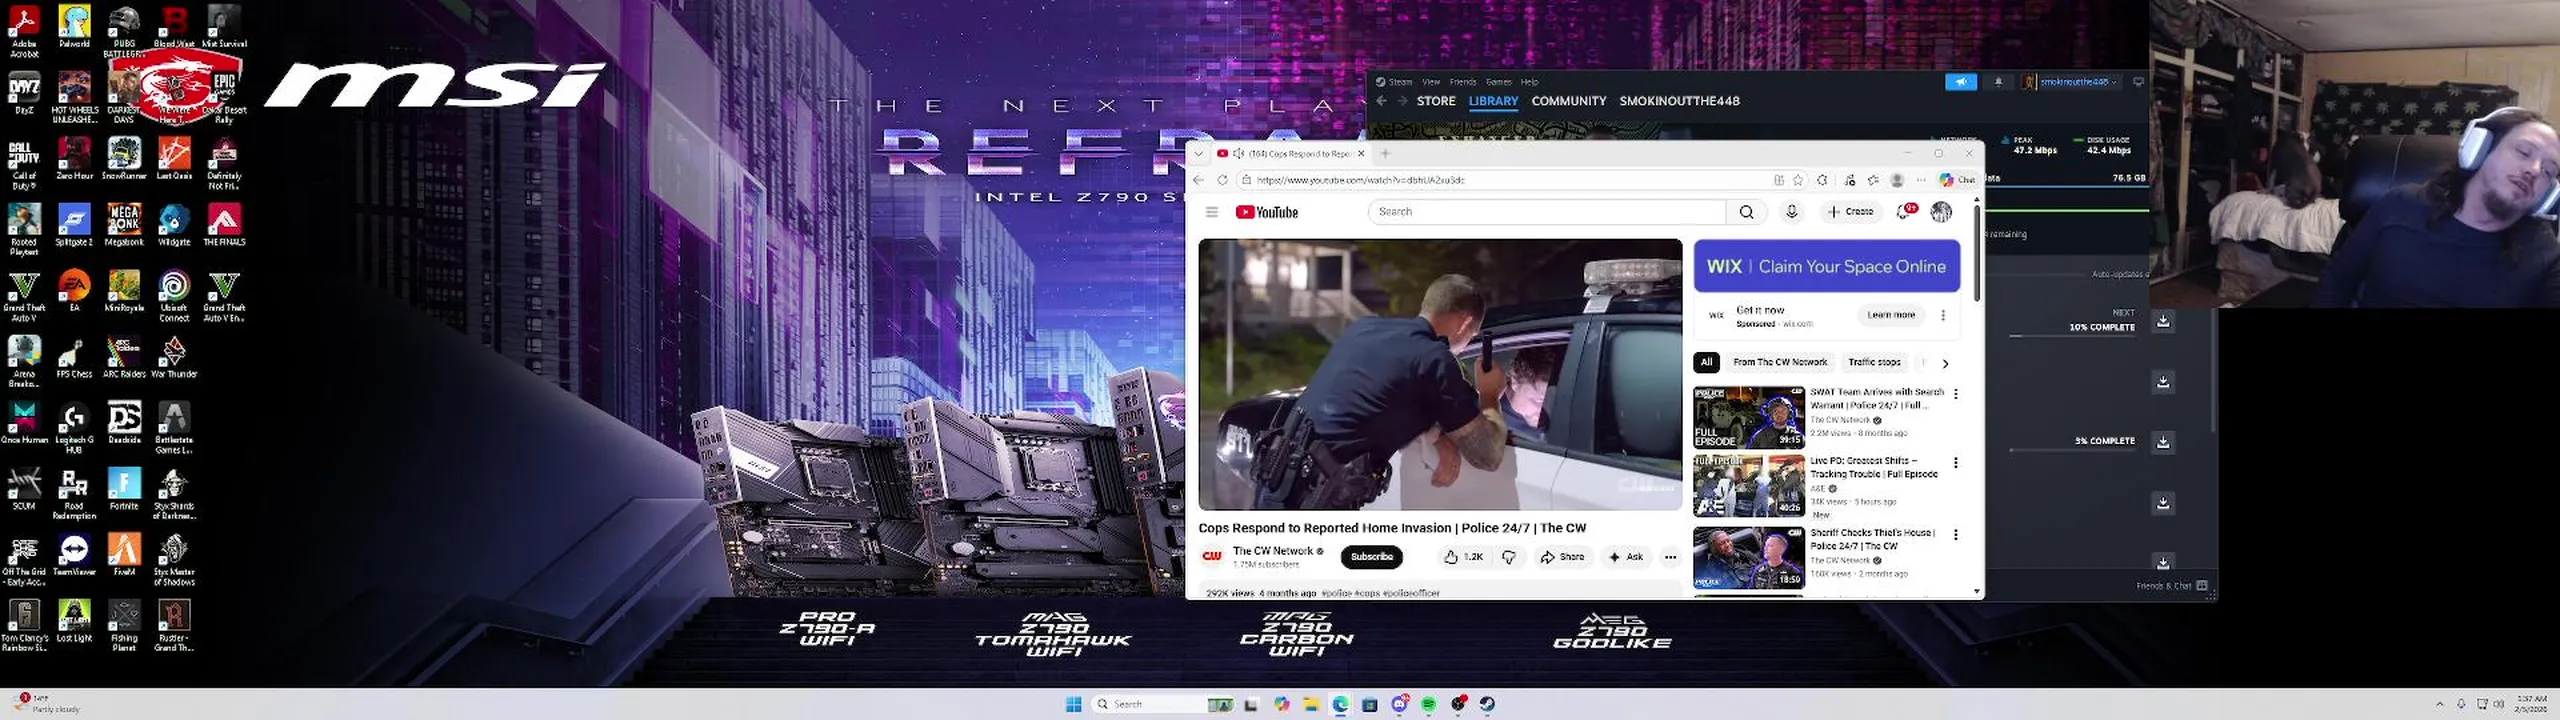Screen dimensions: 2560x720
Task: Click the Ask button under video
Action: pos(1625,557)
